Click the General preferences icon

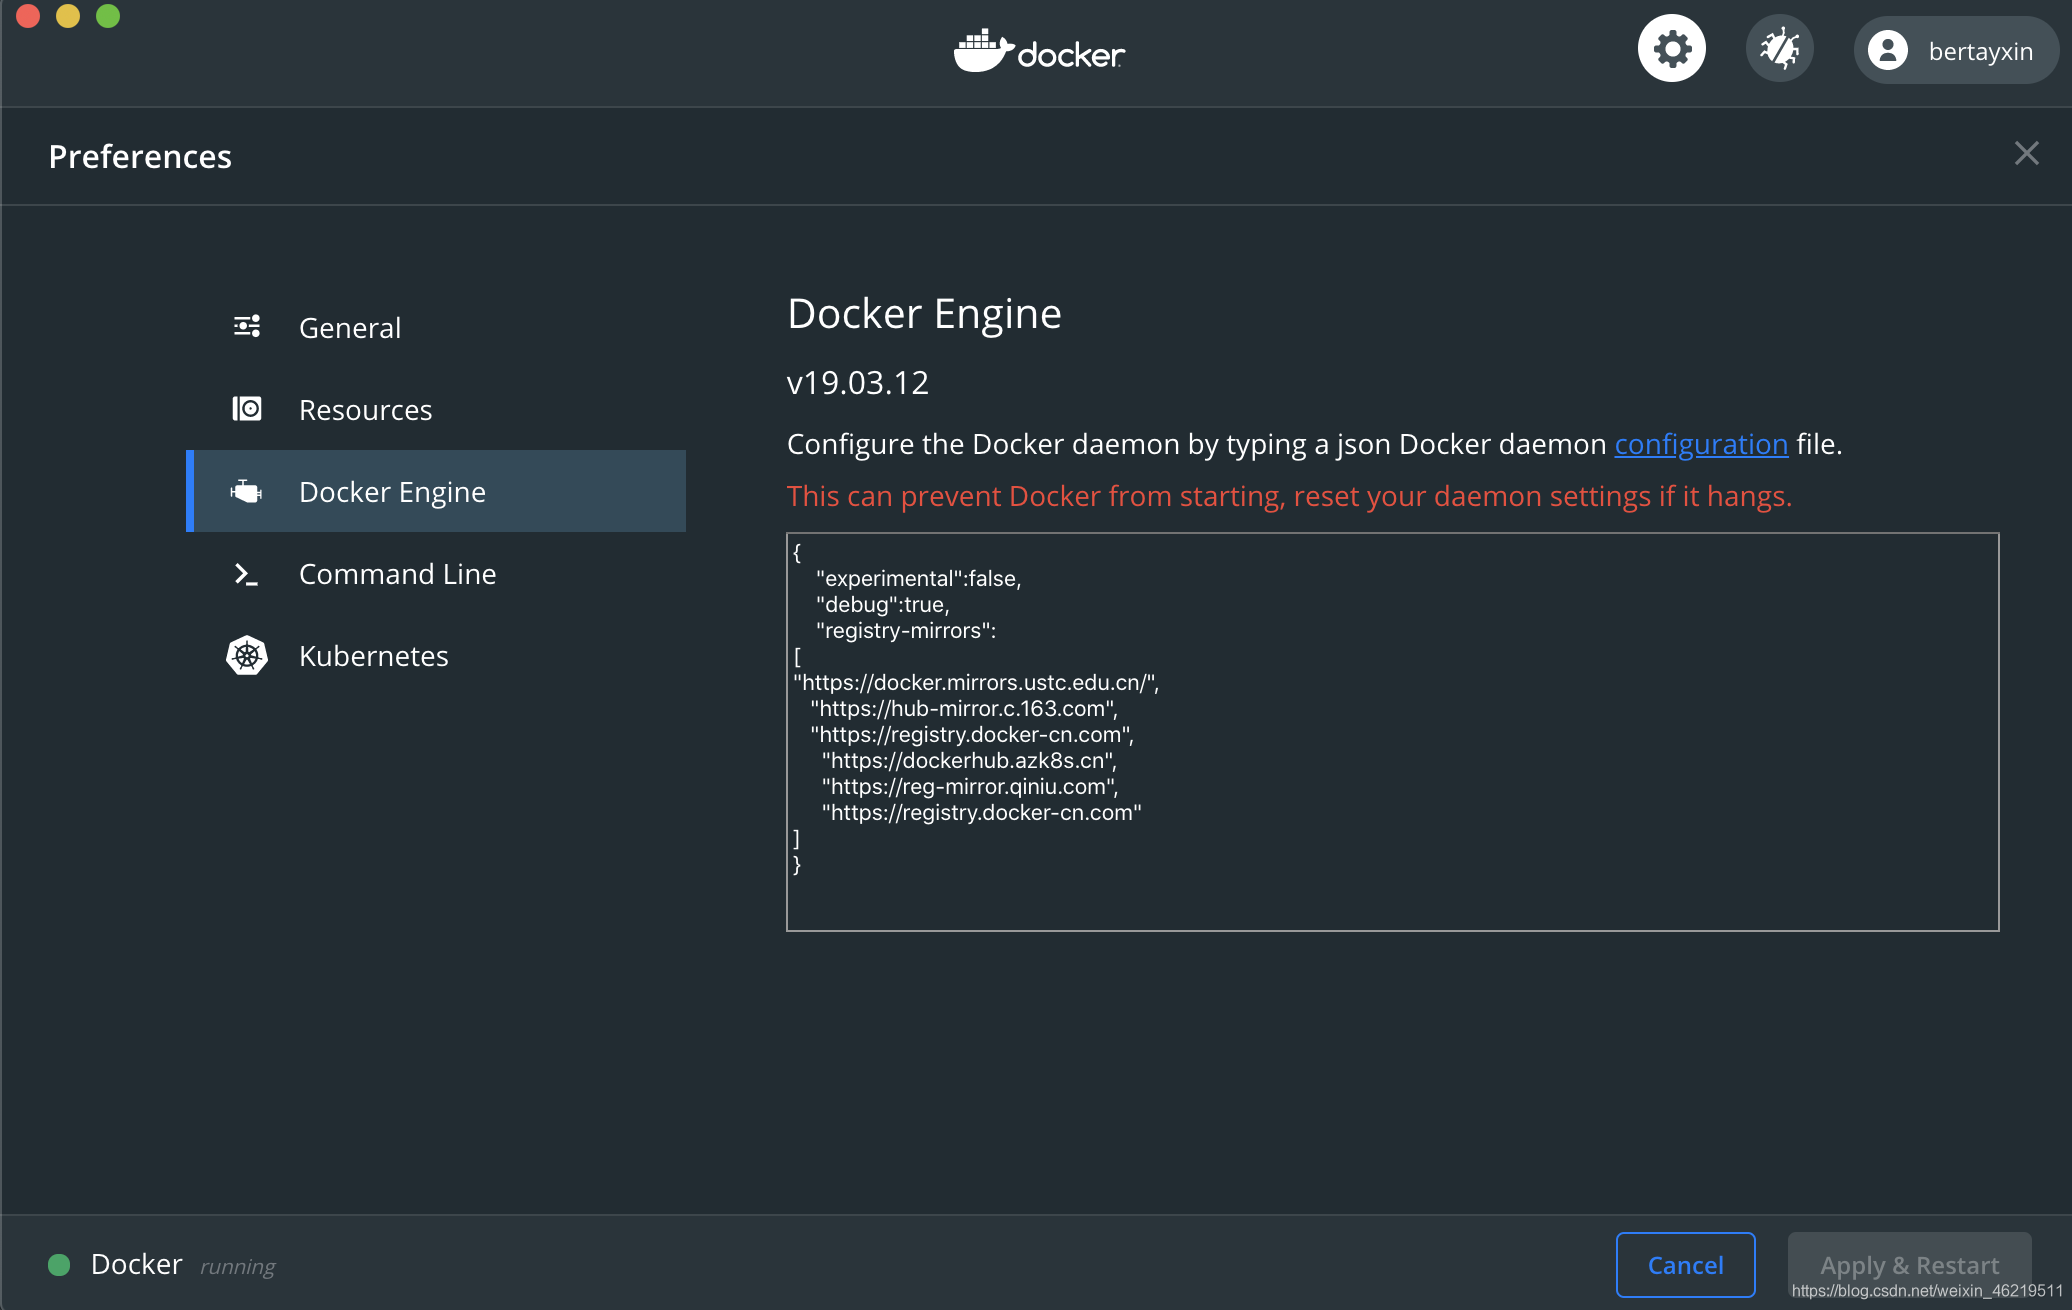(246, 328)
